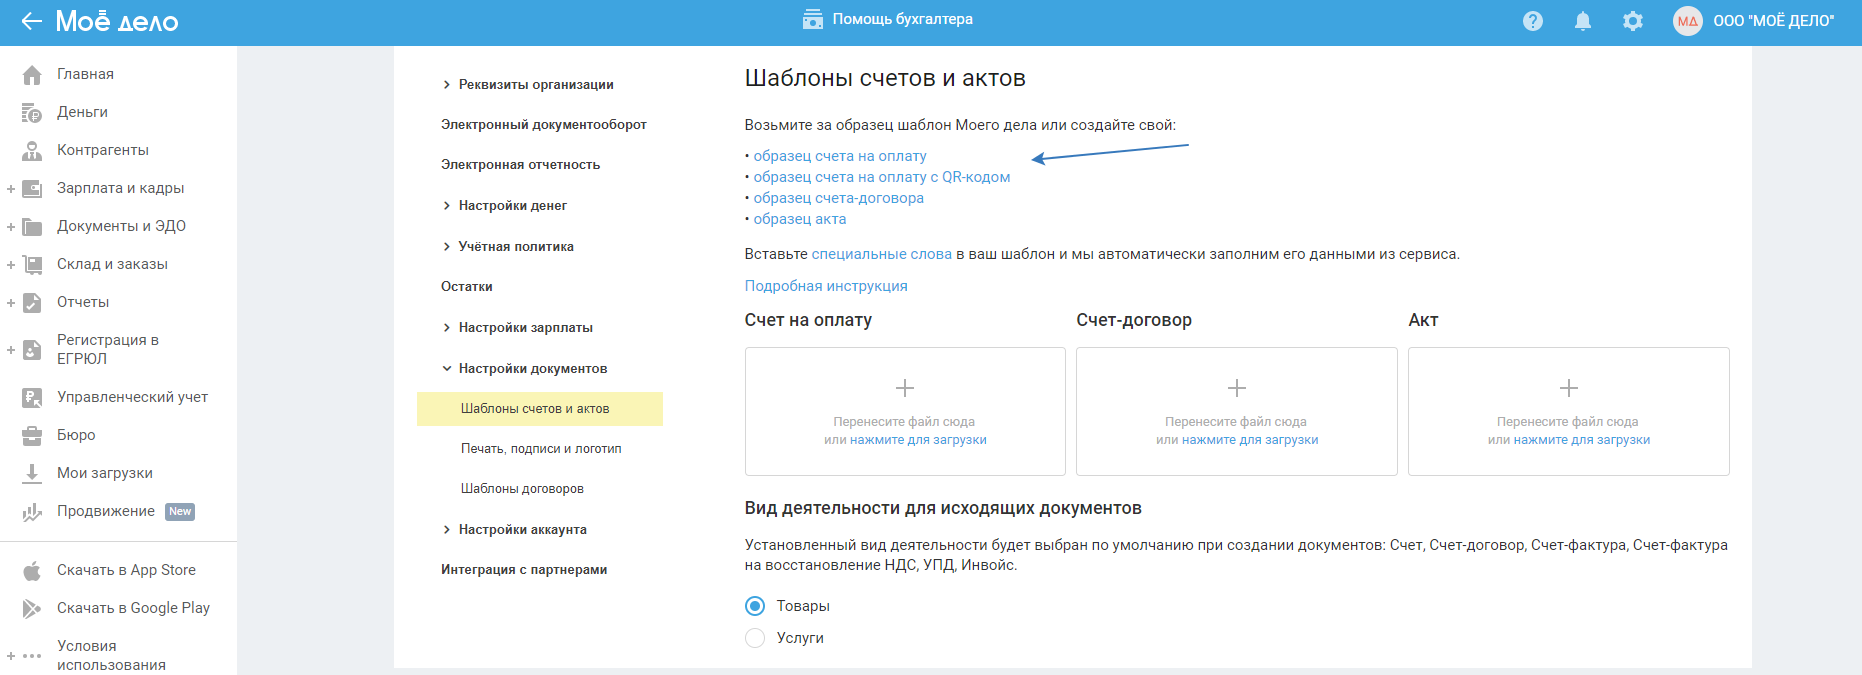
Task: Click нажмите для загрузки under Счет на оплату
Action: 918,440
